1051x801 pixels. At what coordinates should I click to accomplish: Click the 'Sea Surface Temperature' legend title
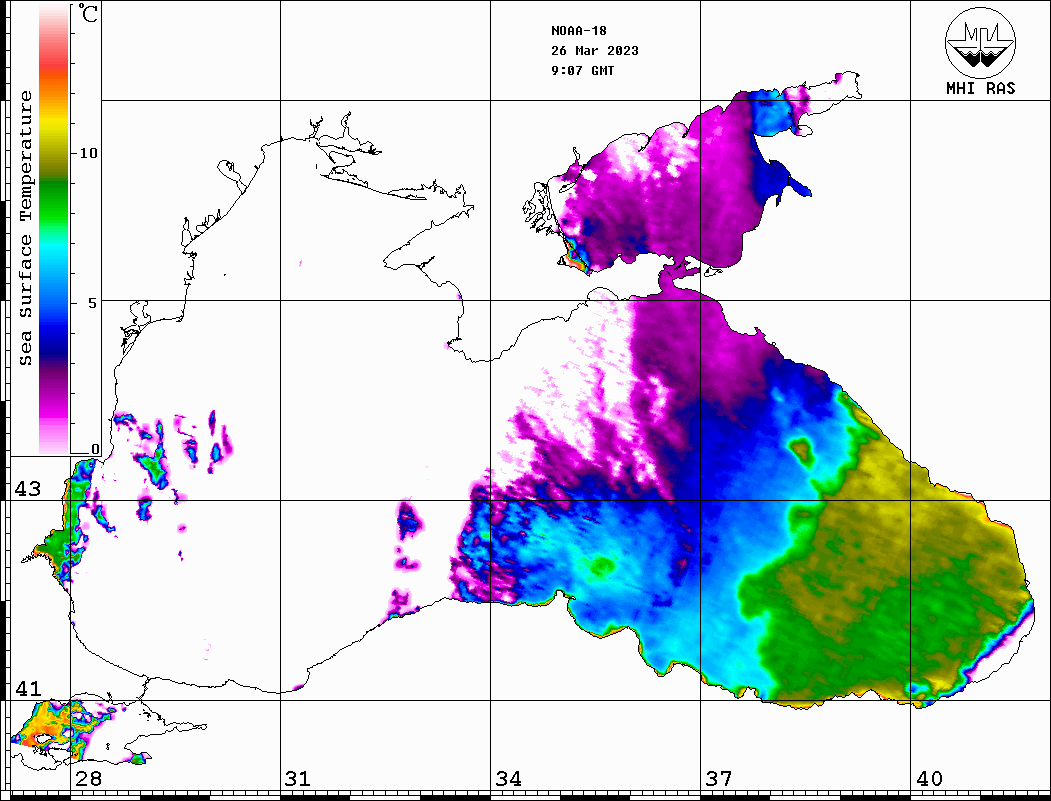click(x=25, y=228)
